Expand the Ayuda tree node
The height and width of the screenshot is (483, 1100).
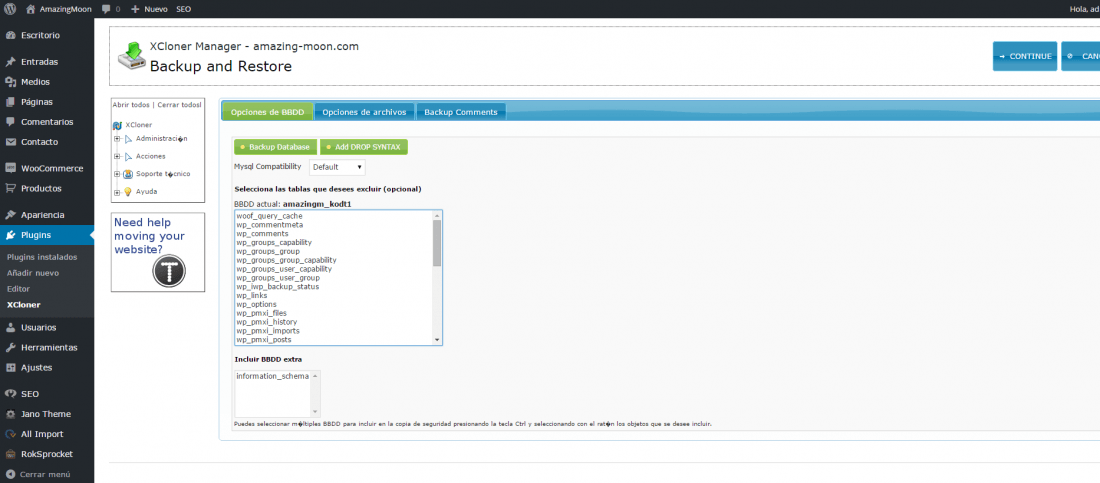[118, 192]
